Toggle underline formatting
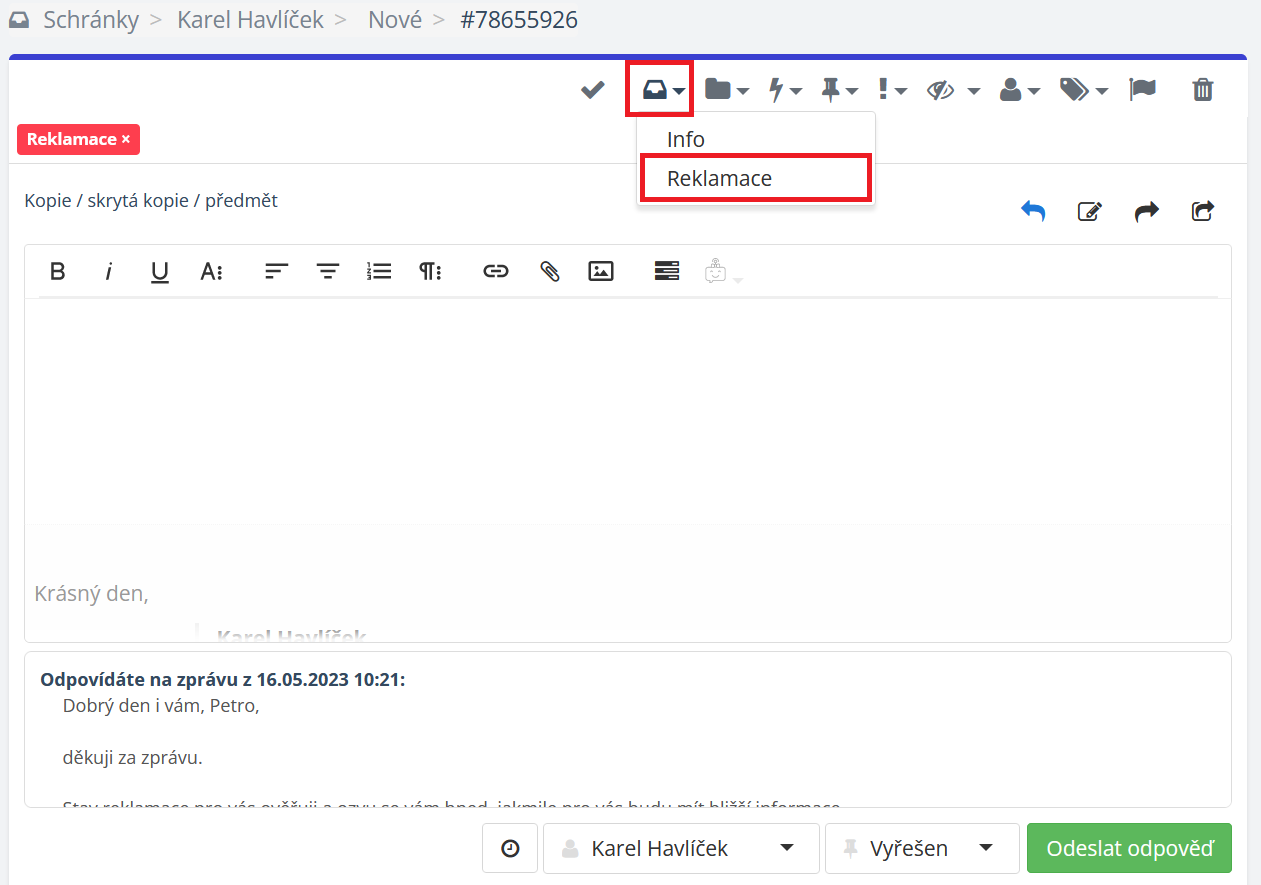1261x885 pixels. coord(159,271)
